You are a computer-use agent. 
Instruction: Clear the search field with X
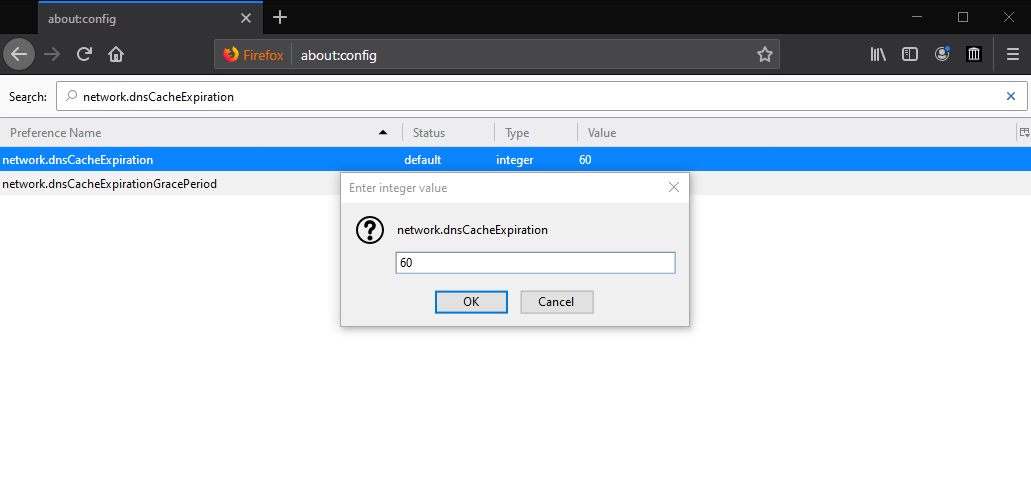pyautogui.click(x=1011, y=97)
